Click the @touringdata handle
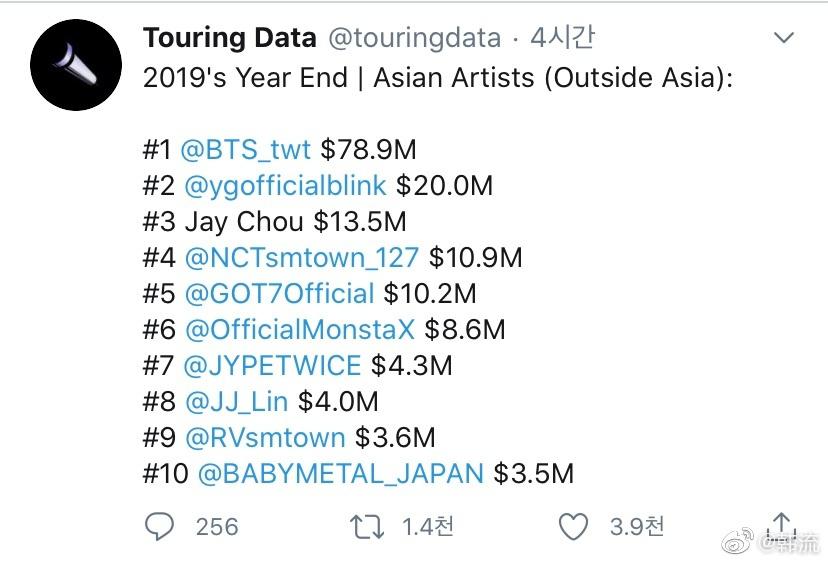 tap(414, 38)
